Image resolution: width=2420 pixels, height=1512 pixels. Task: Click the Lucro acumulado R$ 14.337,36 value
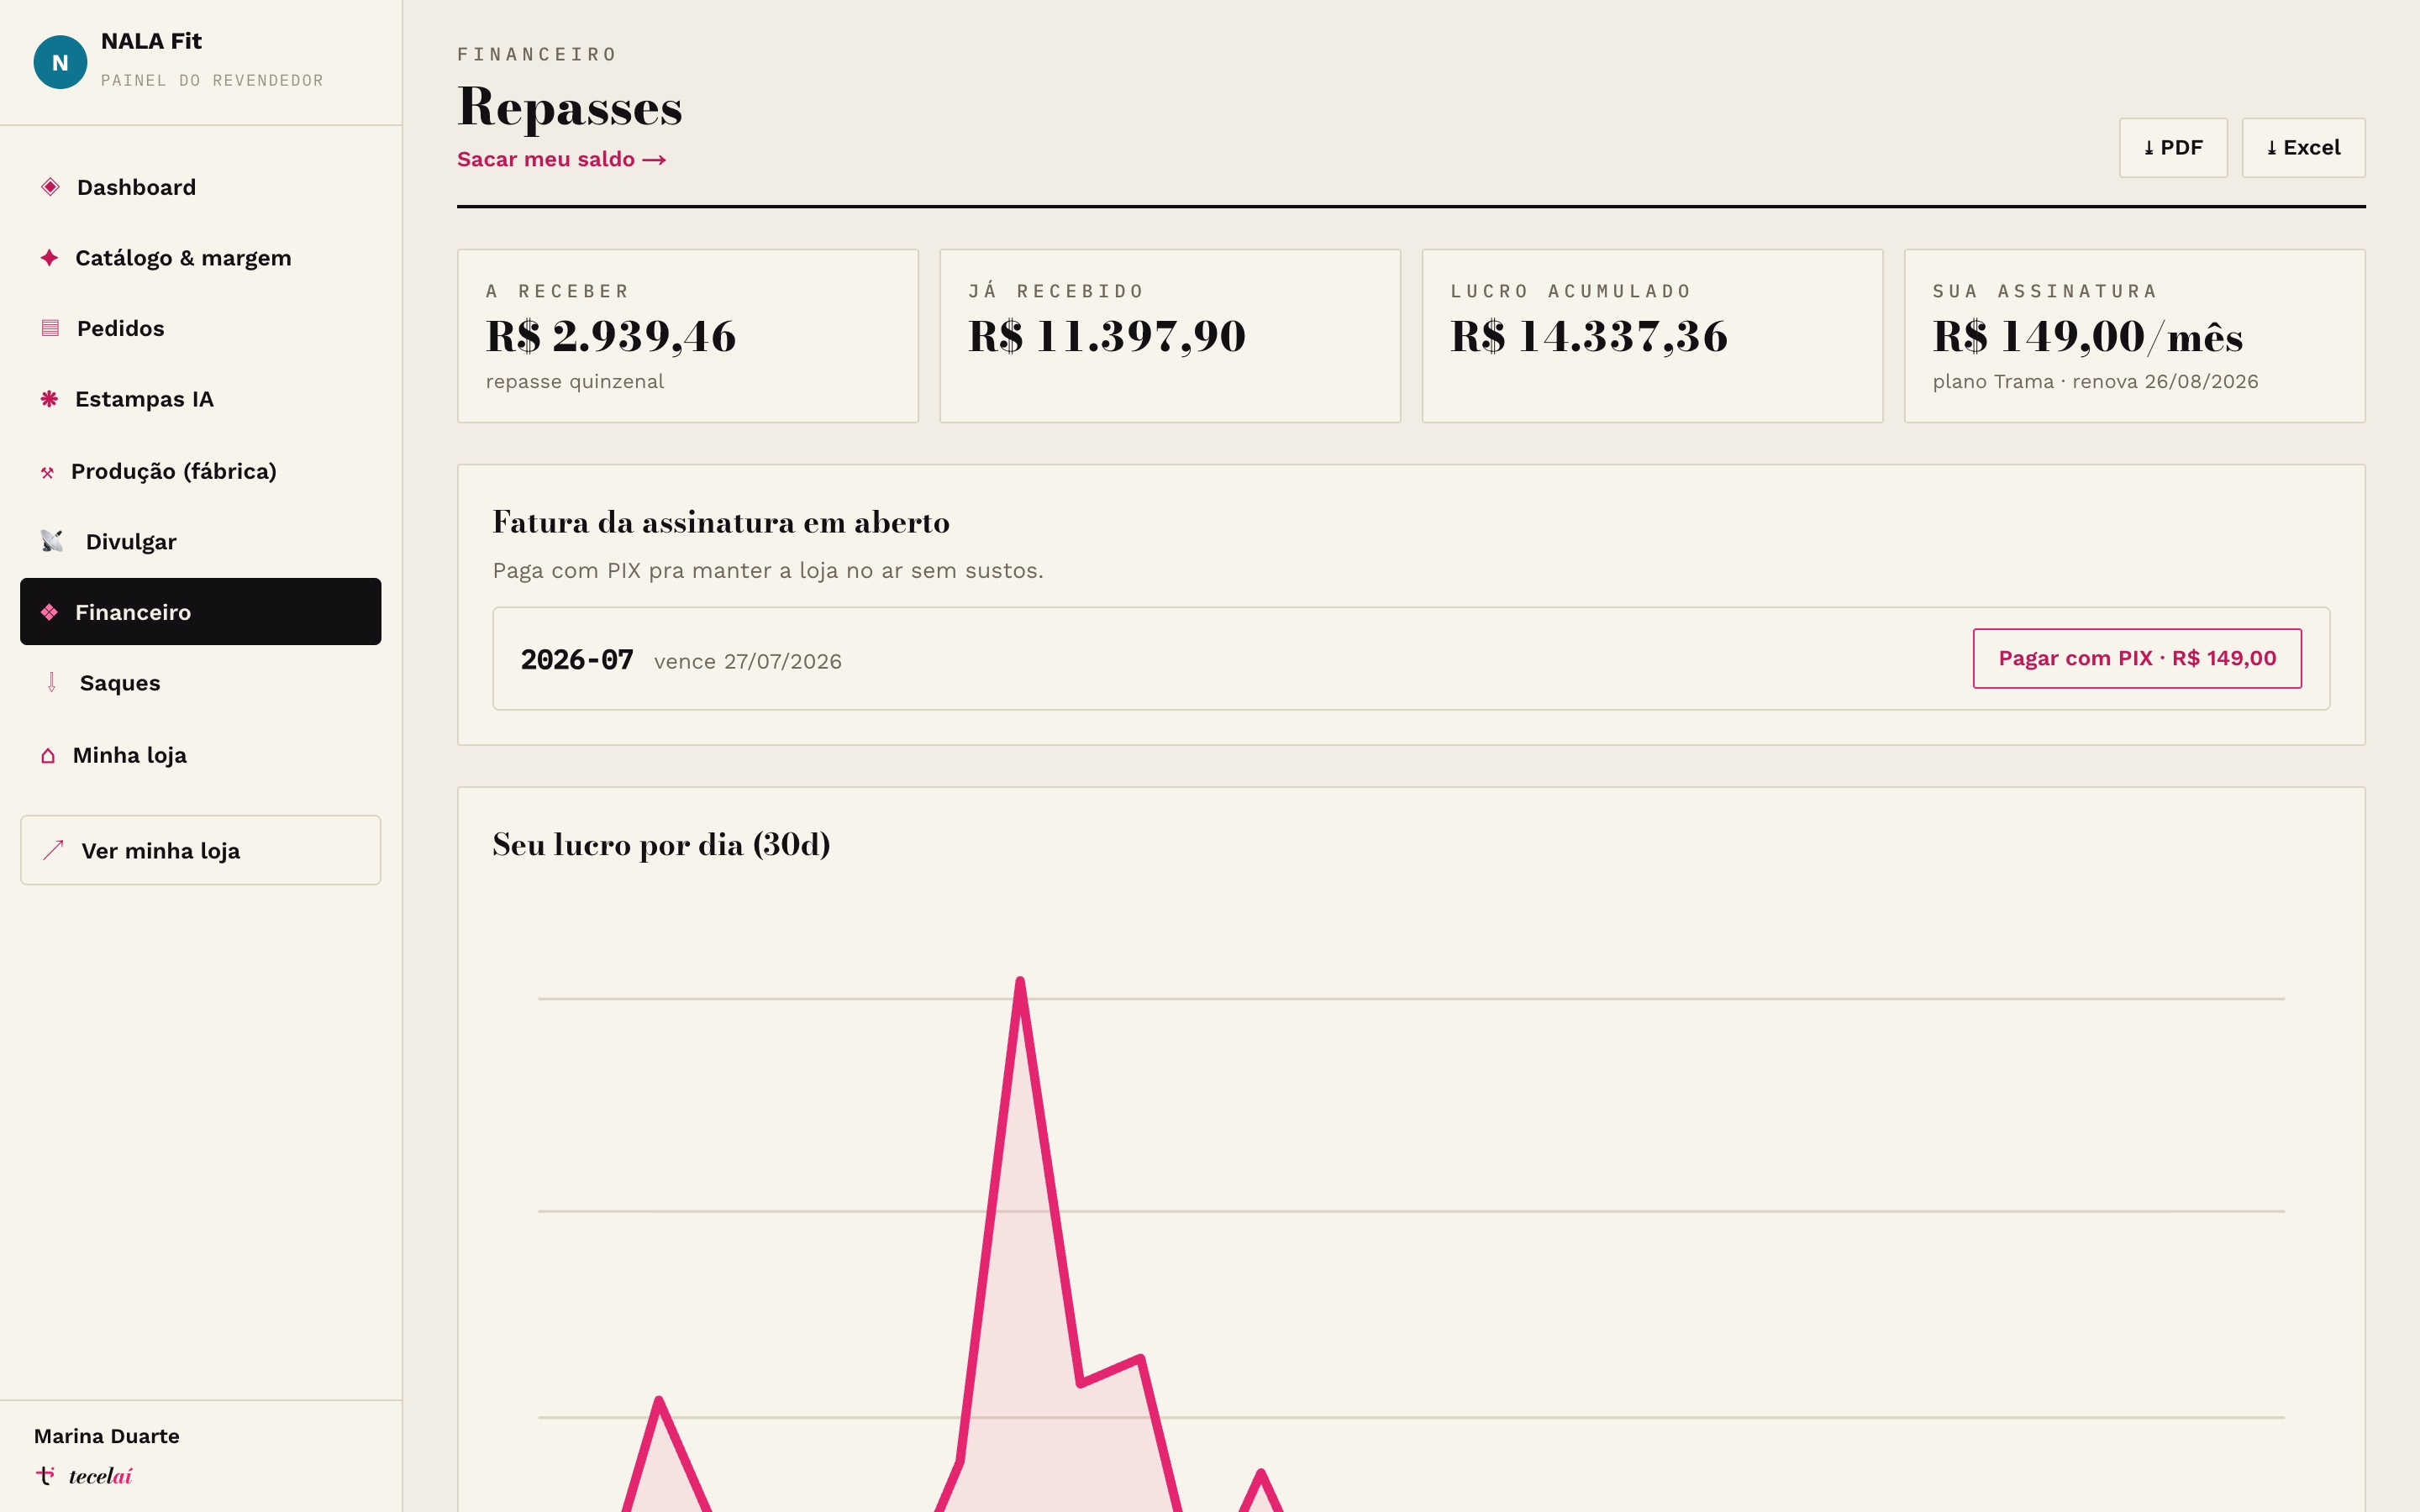pyautogui.click(x=1589, y=336)
